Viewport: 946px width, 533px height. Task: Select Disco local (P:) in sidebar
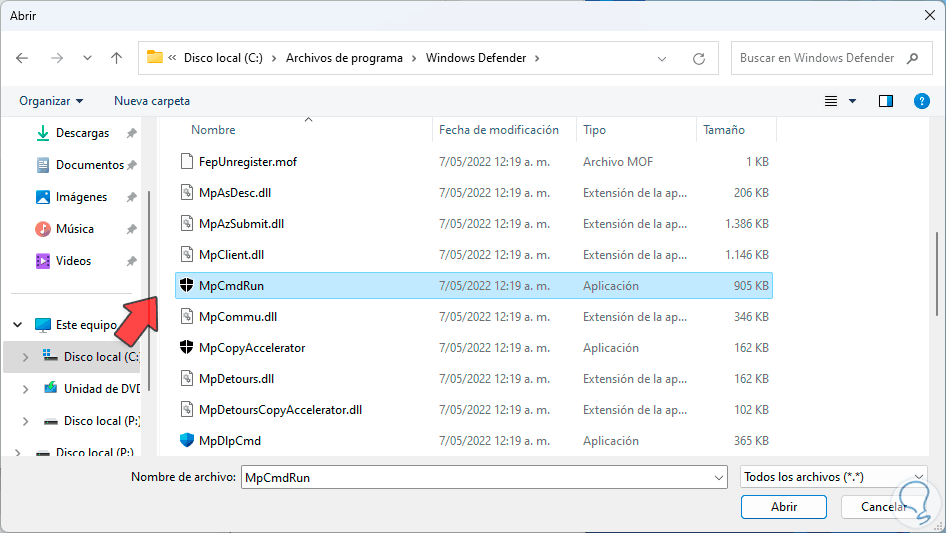tap(101, 421)
